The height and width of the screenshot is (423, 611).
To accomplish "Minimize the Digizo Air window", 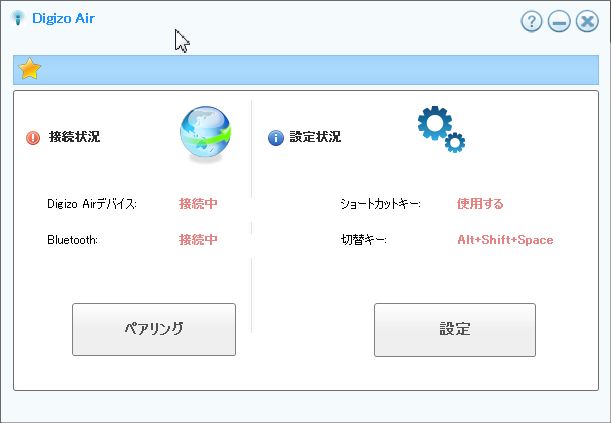I will [x=559, y=21].
